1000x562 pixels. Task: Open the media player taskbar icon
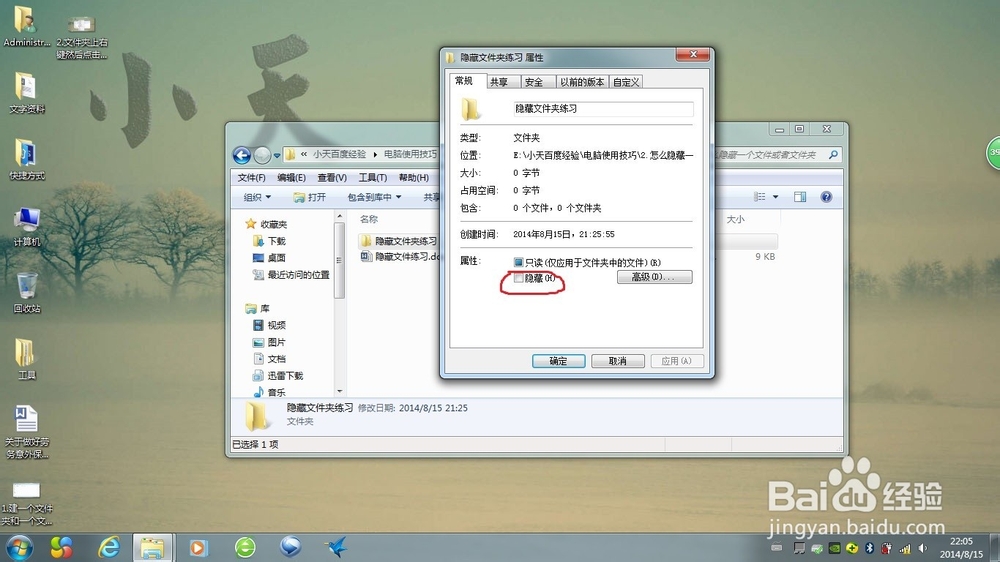click(x=198, y=547)
